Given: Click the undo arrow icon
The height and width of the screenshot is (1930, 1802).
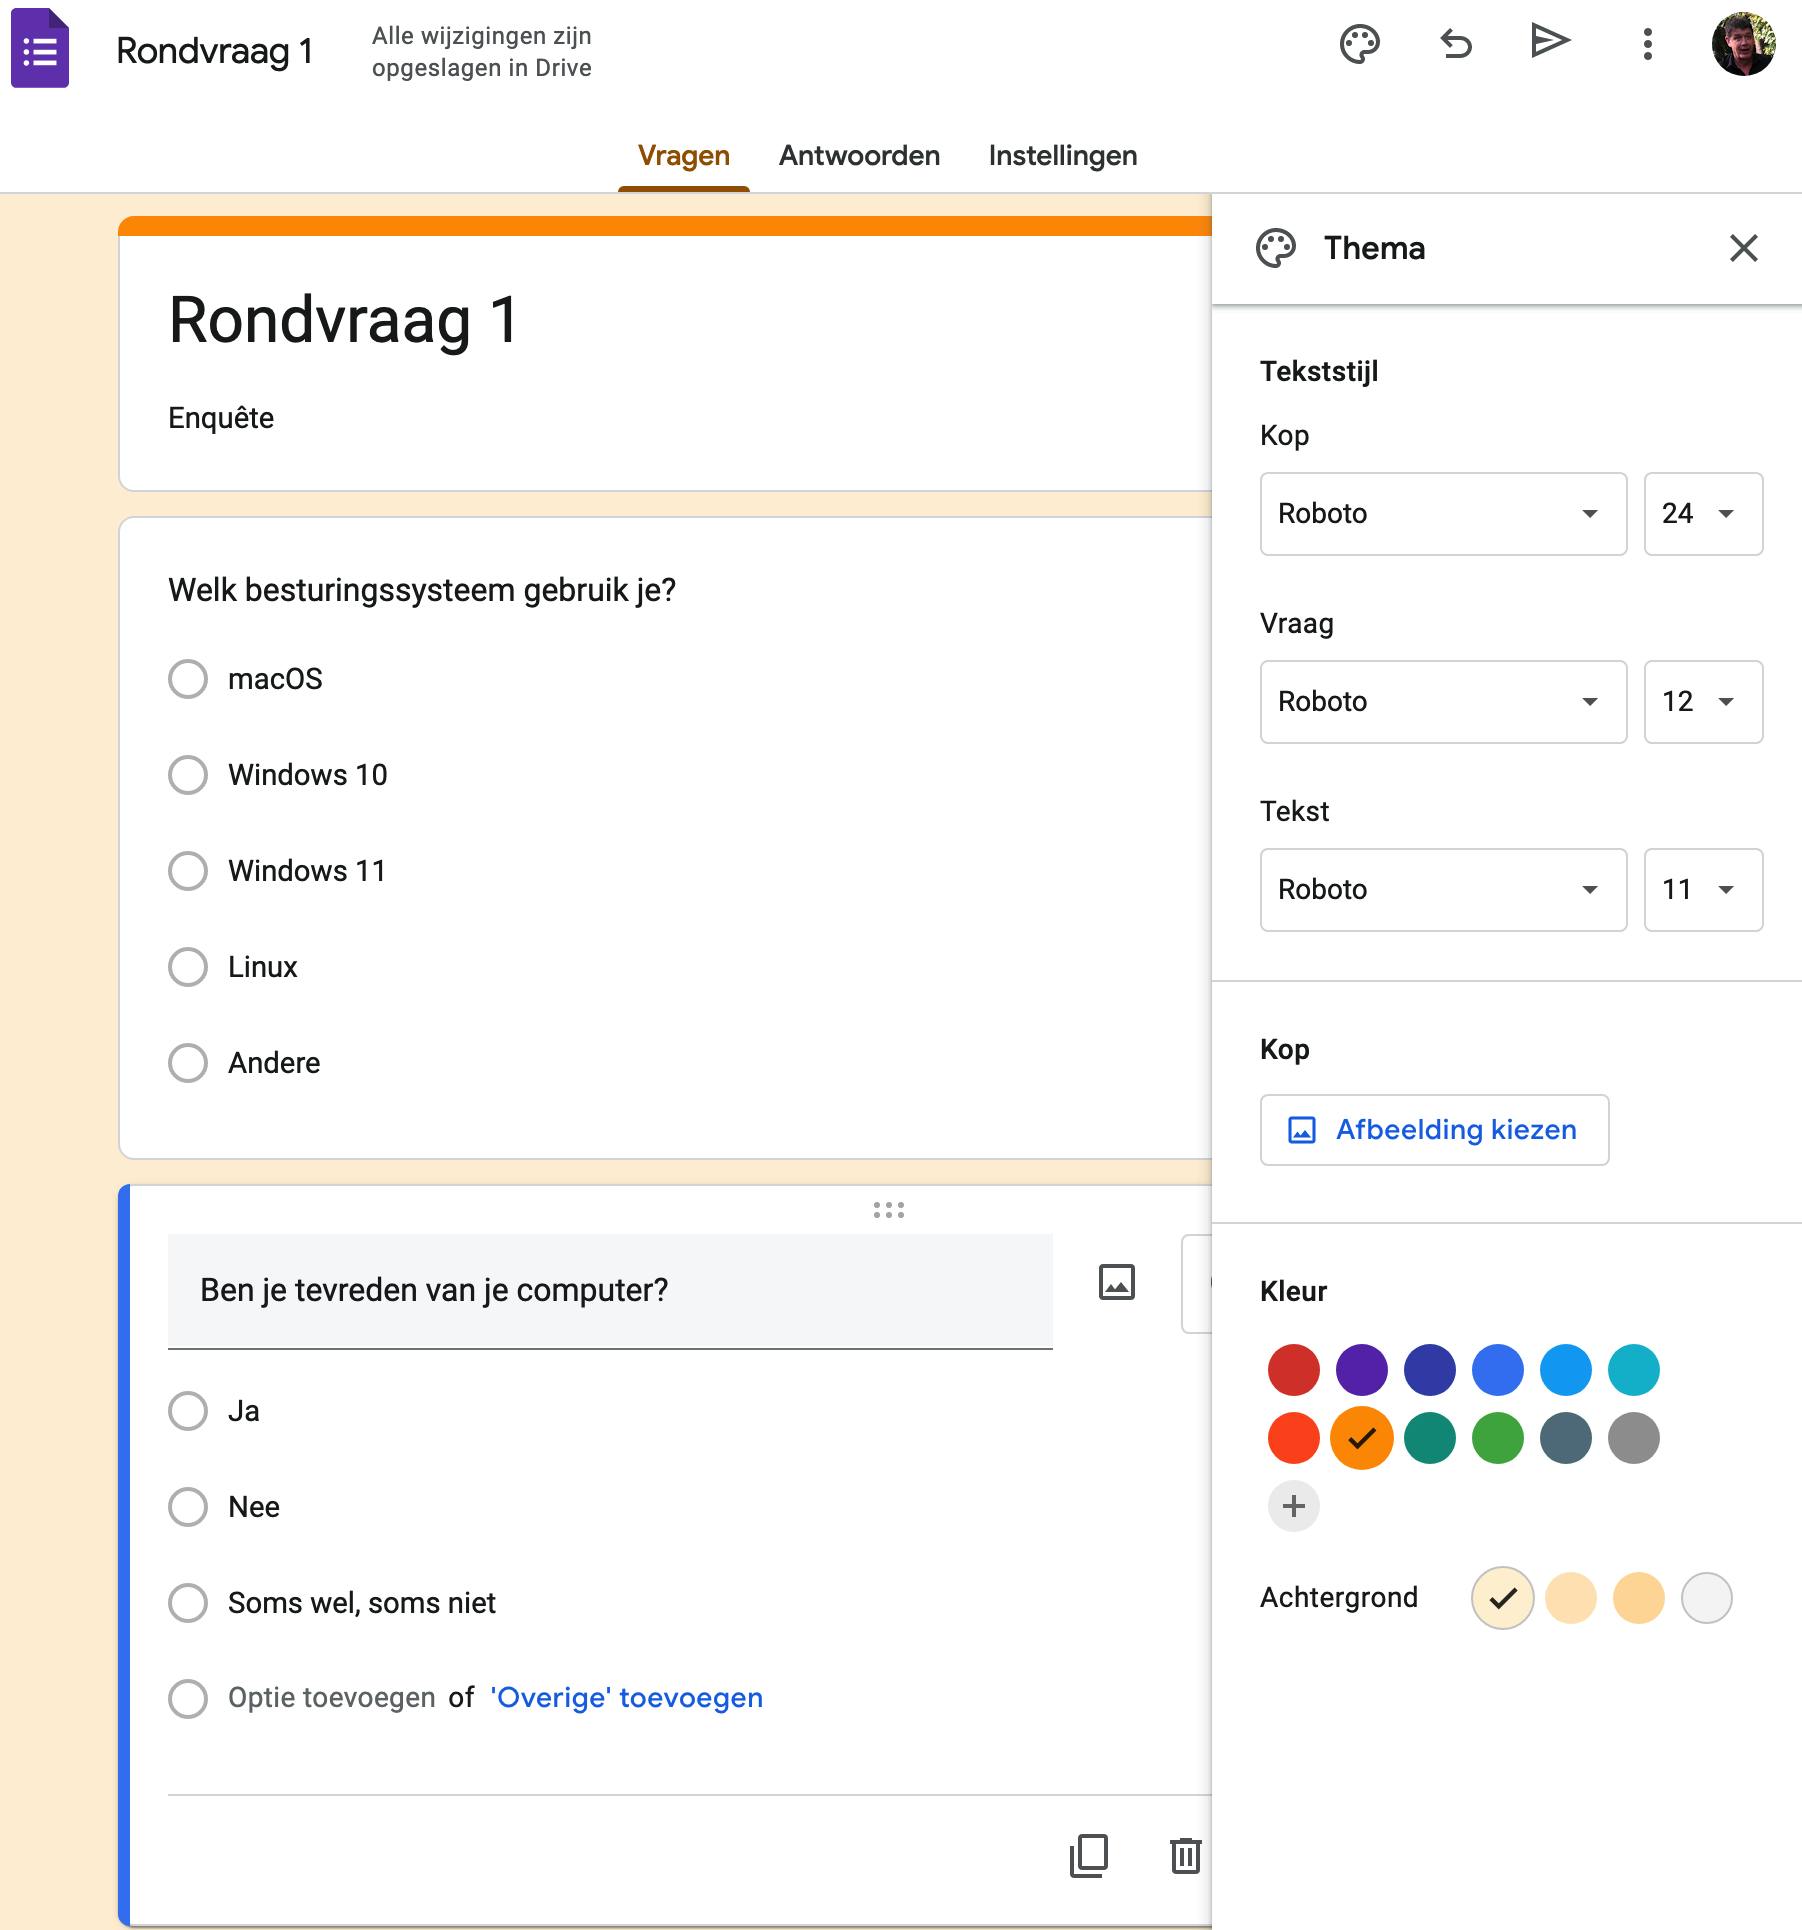Looking at the screenshot, I should tap(1455, 45).
